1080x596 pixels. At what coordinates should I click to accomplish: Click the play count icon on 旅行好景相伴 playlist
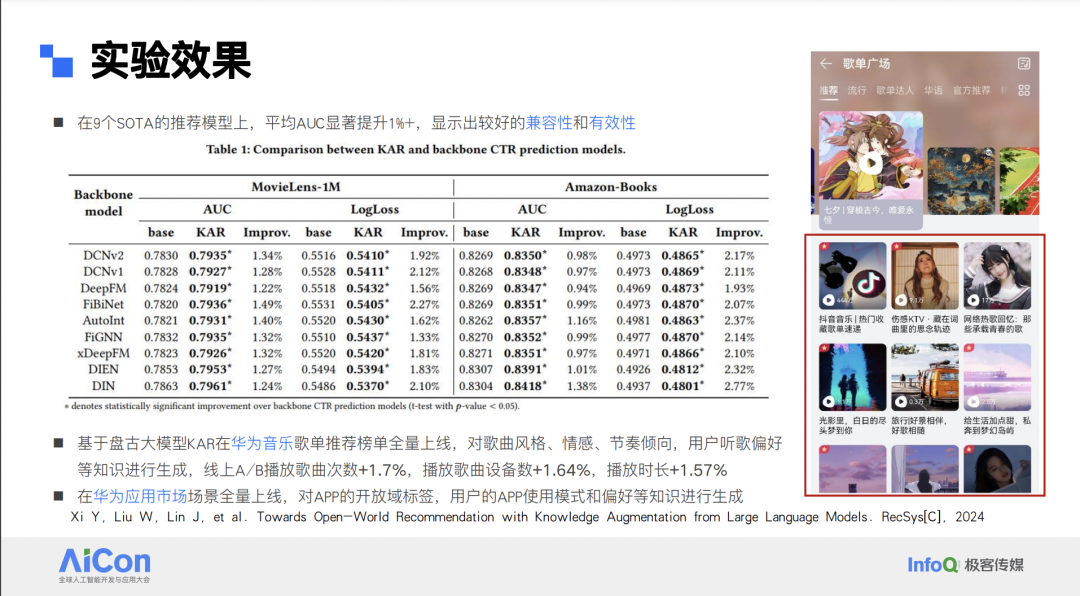point(901,400)
